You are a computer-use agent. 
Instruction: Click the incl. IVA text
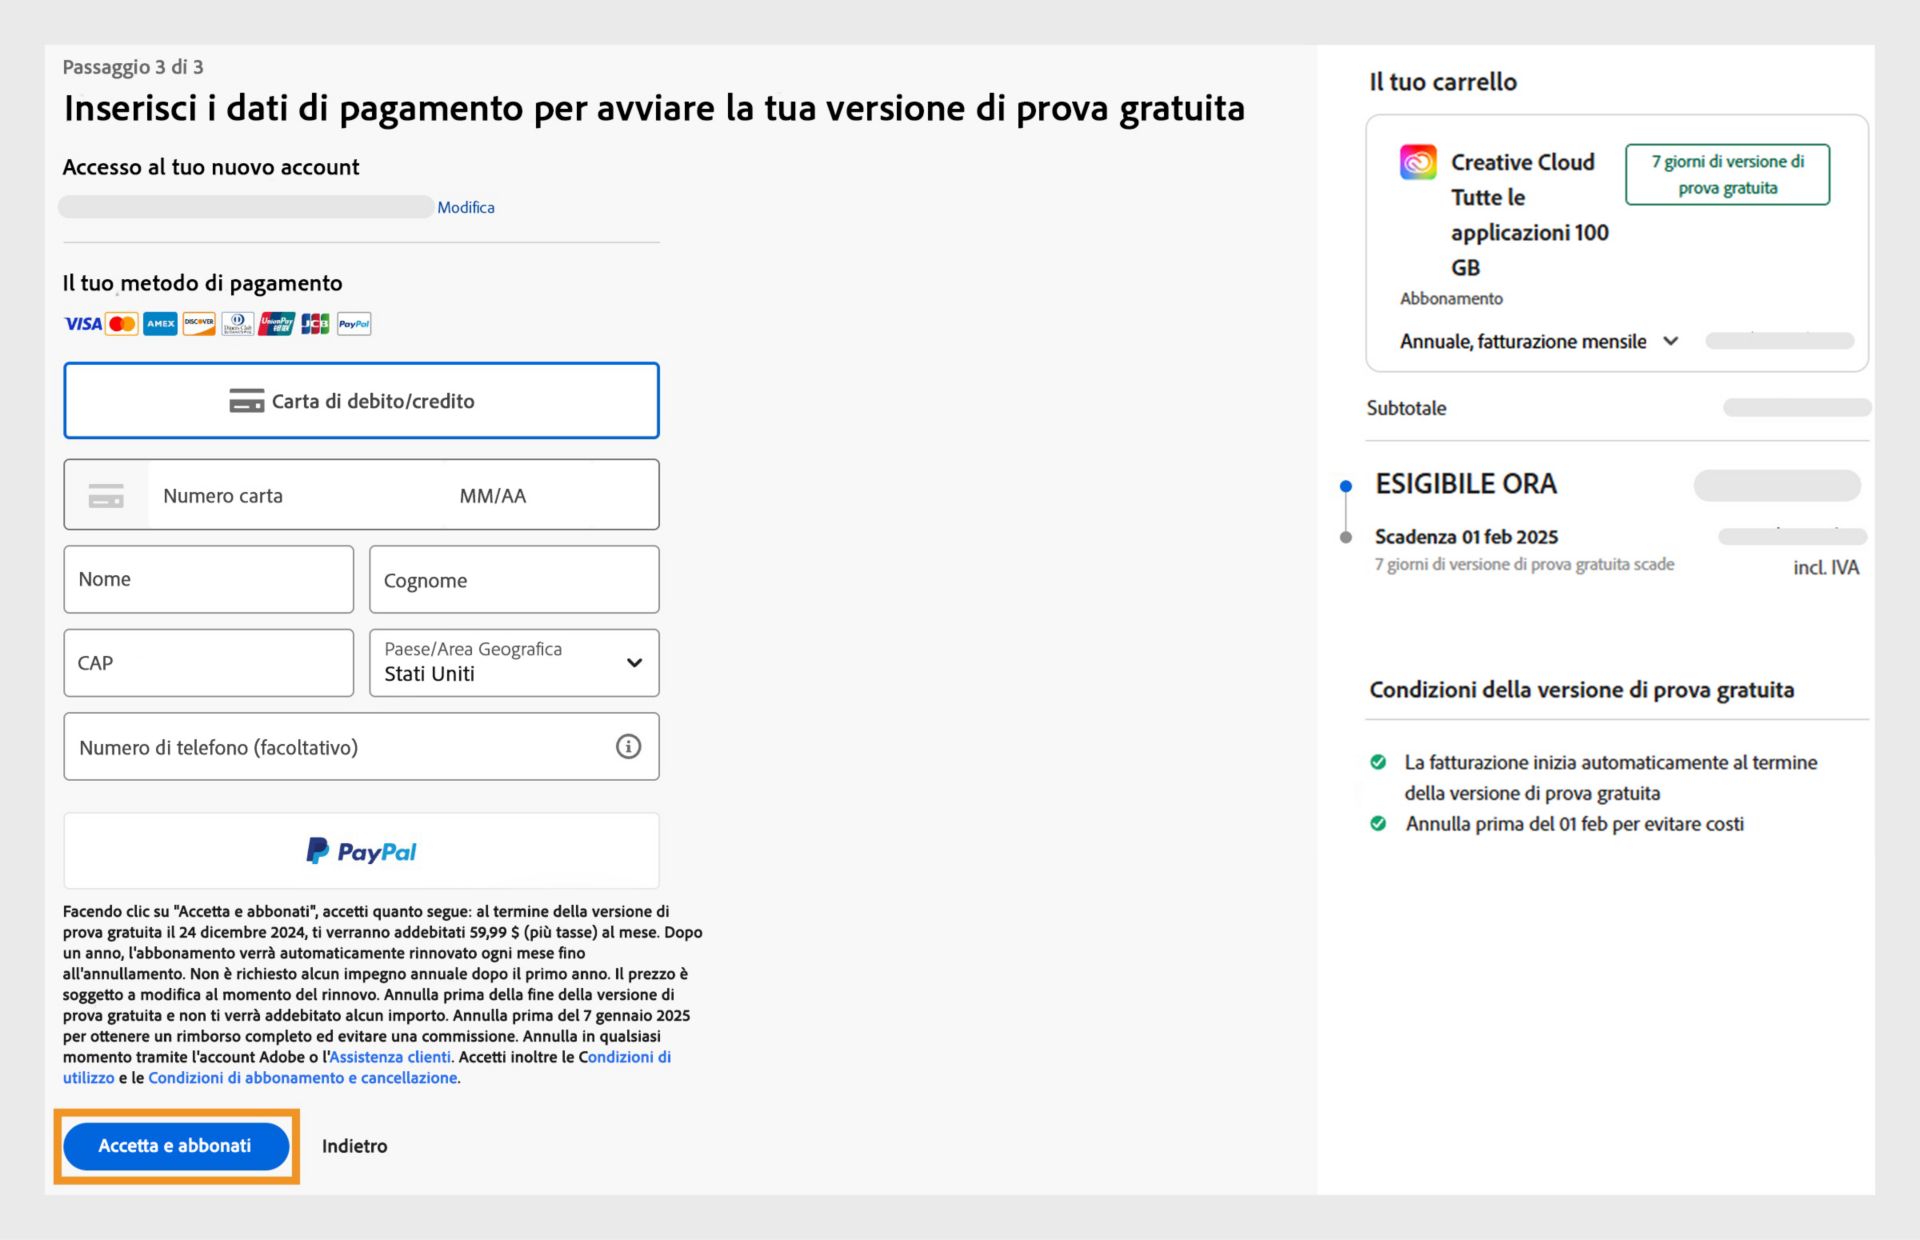point(1826,567)
